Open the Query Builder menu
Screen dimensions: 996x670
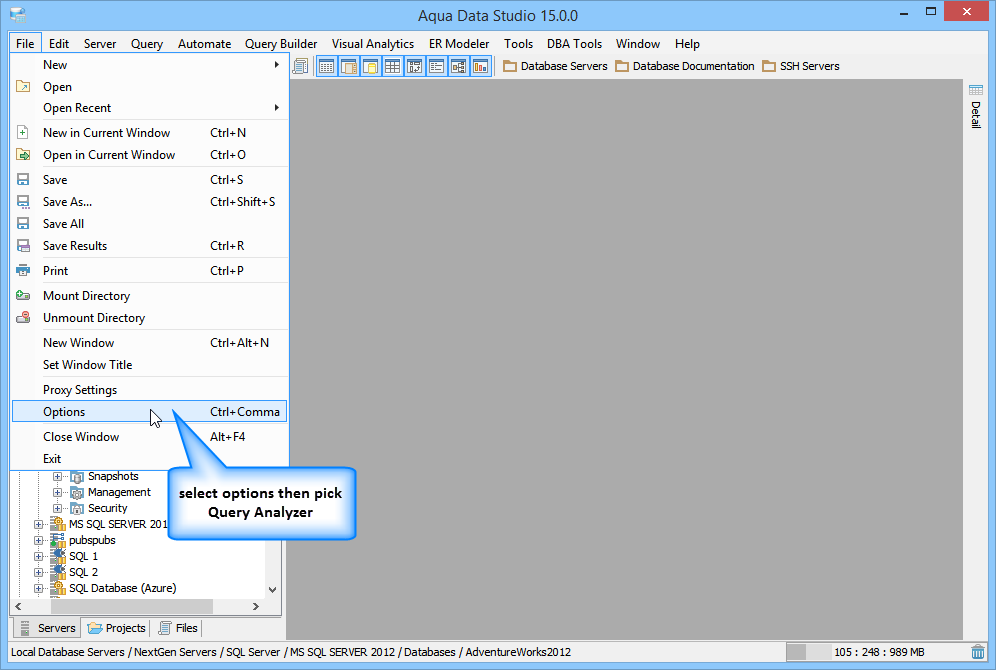coord(281,44)
